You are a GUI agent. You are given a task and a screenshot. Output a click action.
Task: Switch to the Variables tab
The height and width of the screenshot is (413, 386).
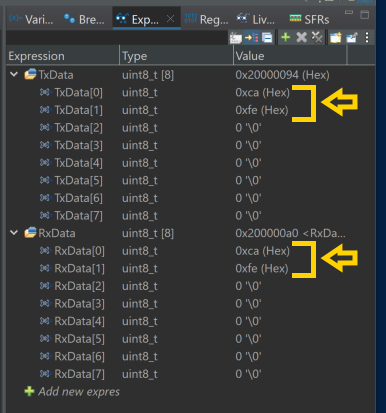[x=31, y=20]
